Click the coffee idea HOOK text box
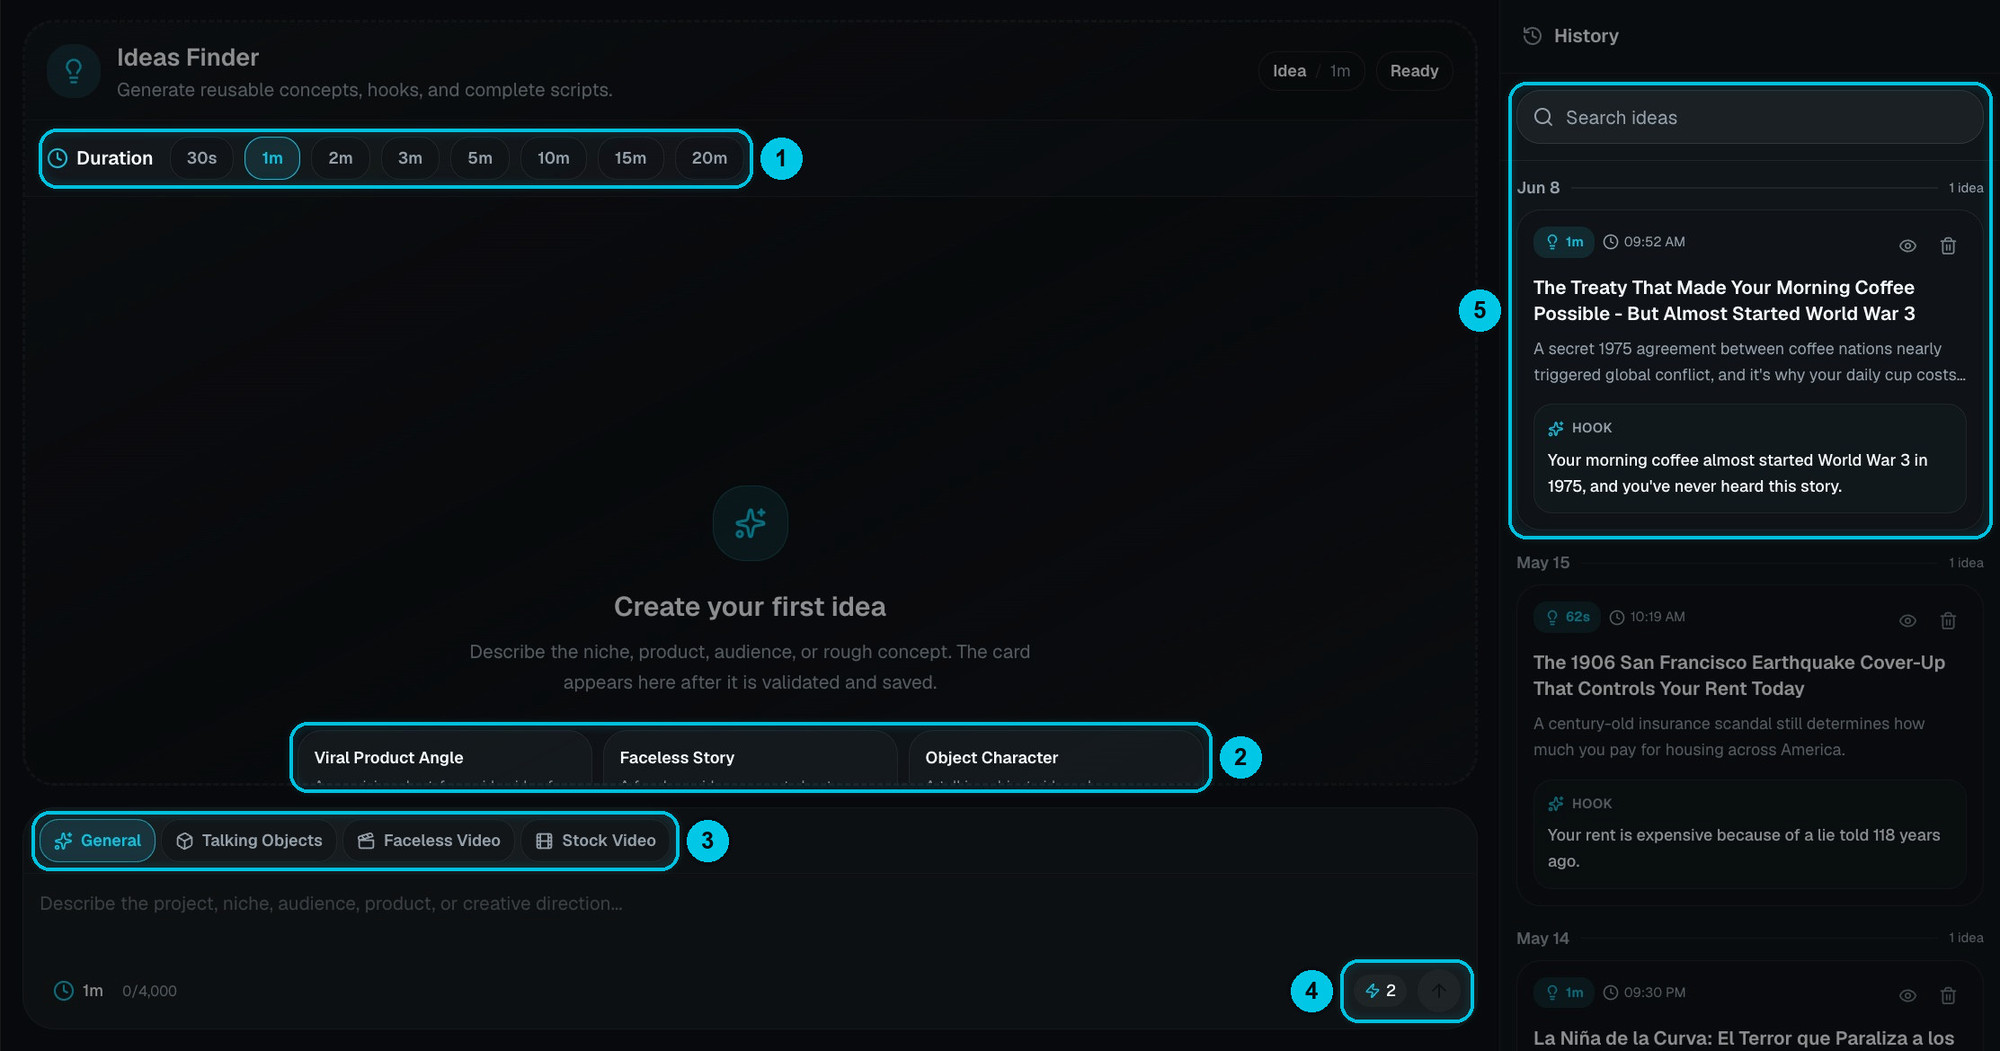2000x1051 pixels. tap(1750, 459)
